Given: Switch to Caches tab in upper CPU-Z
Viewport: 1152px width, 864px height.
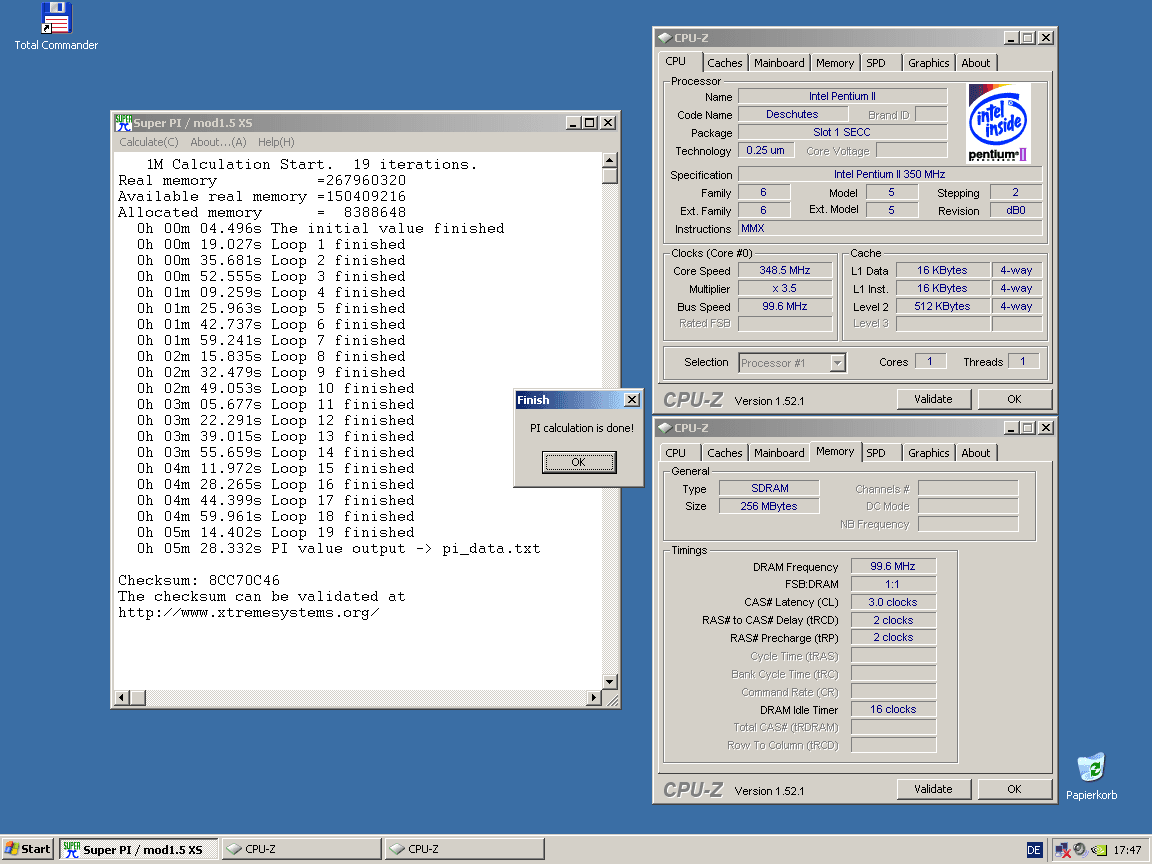Looking at the screenshot, I should (725, 63).
